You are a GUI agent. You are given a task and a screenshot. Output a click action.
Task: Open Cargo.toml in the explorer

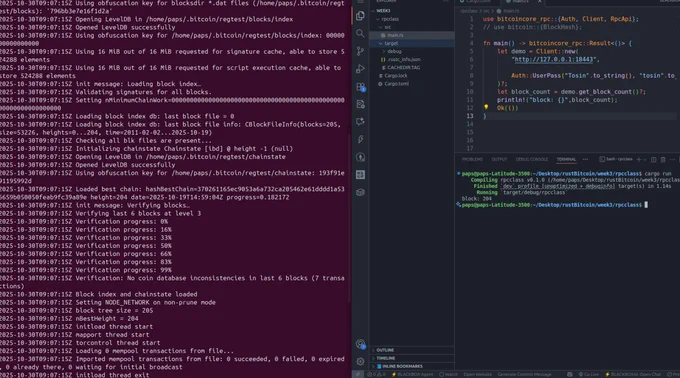click(x=412, y=84)
